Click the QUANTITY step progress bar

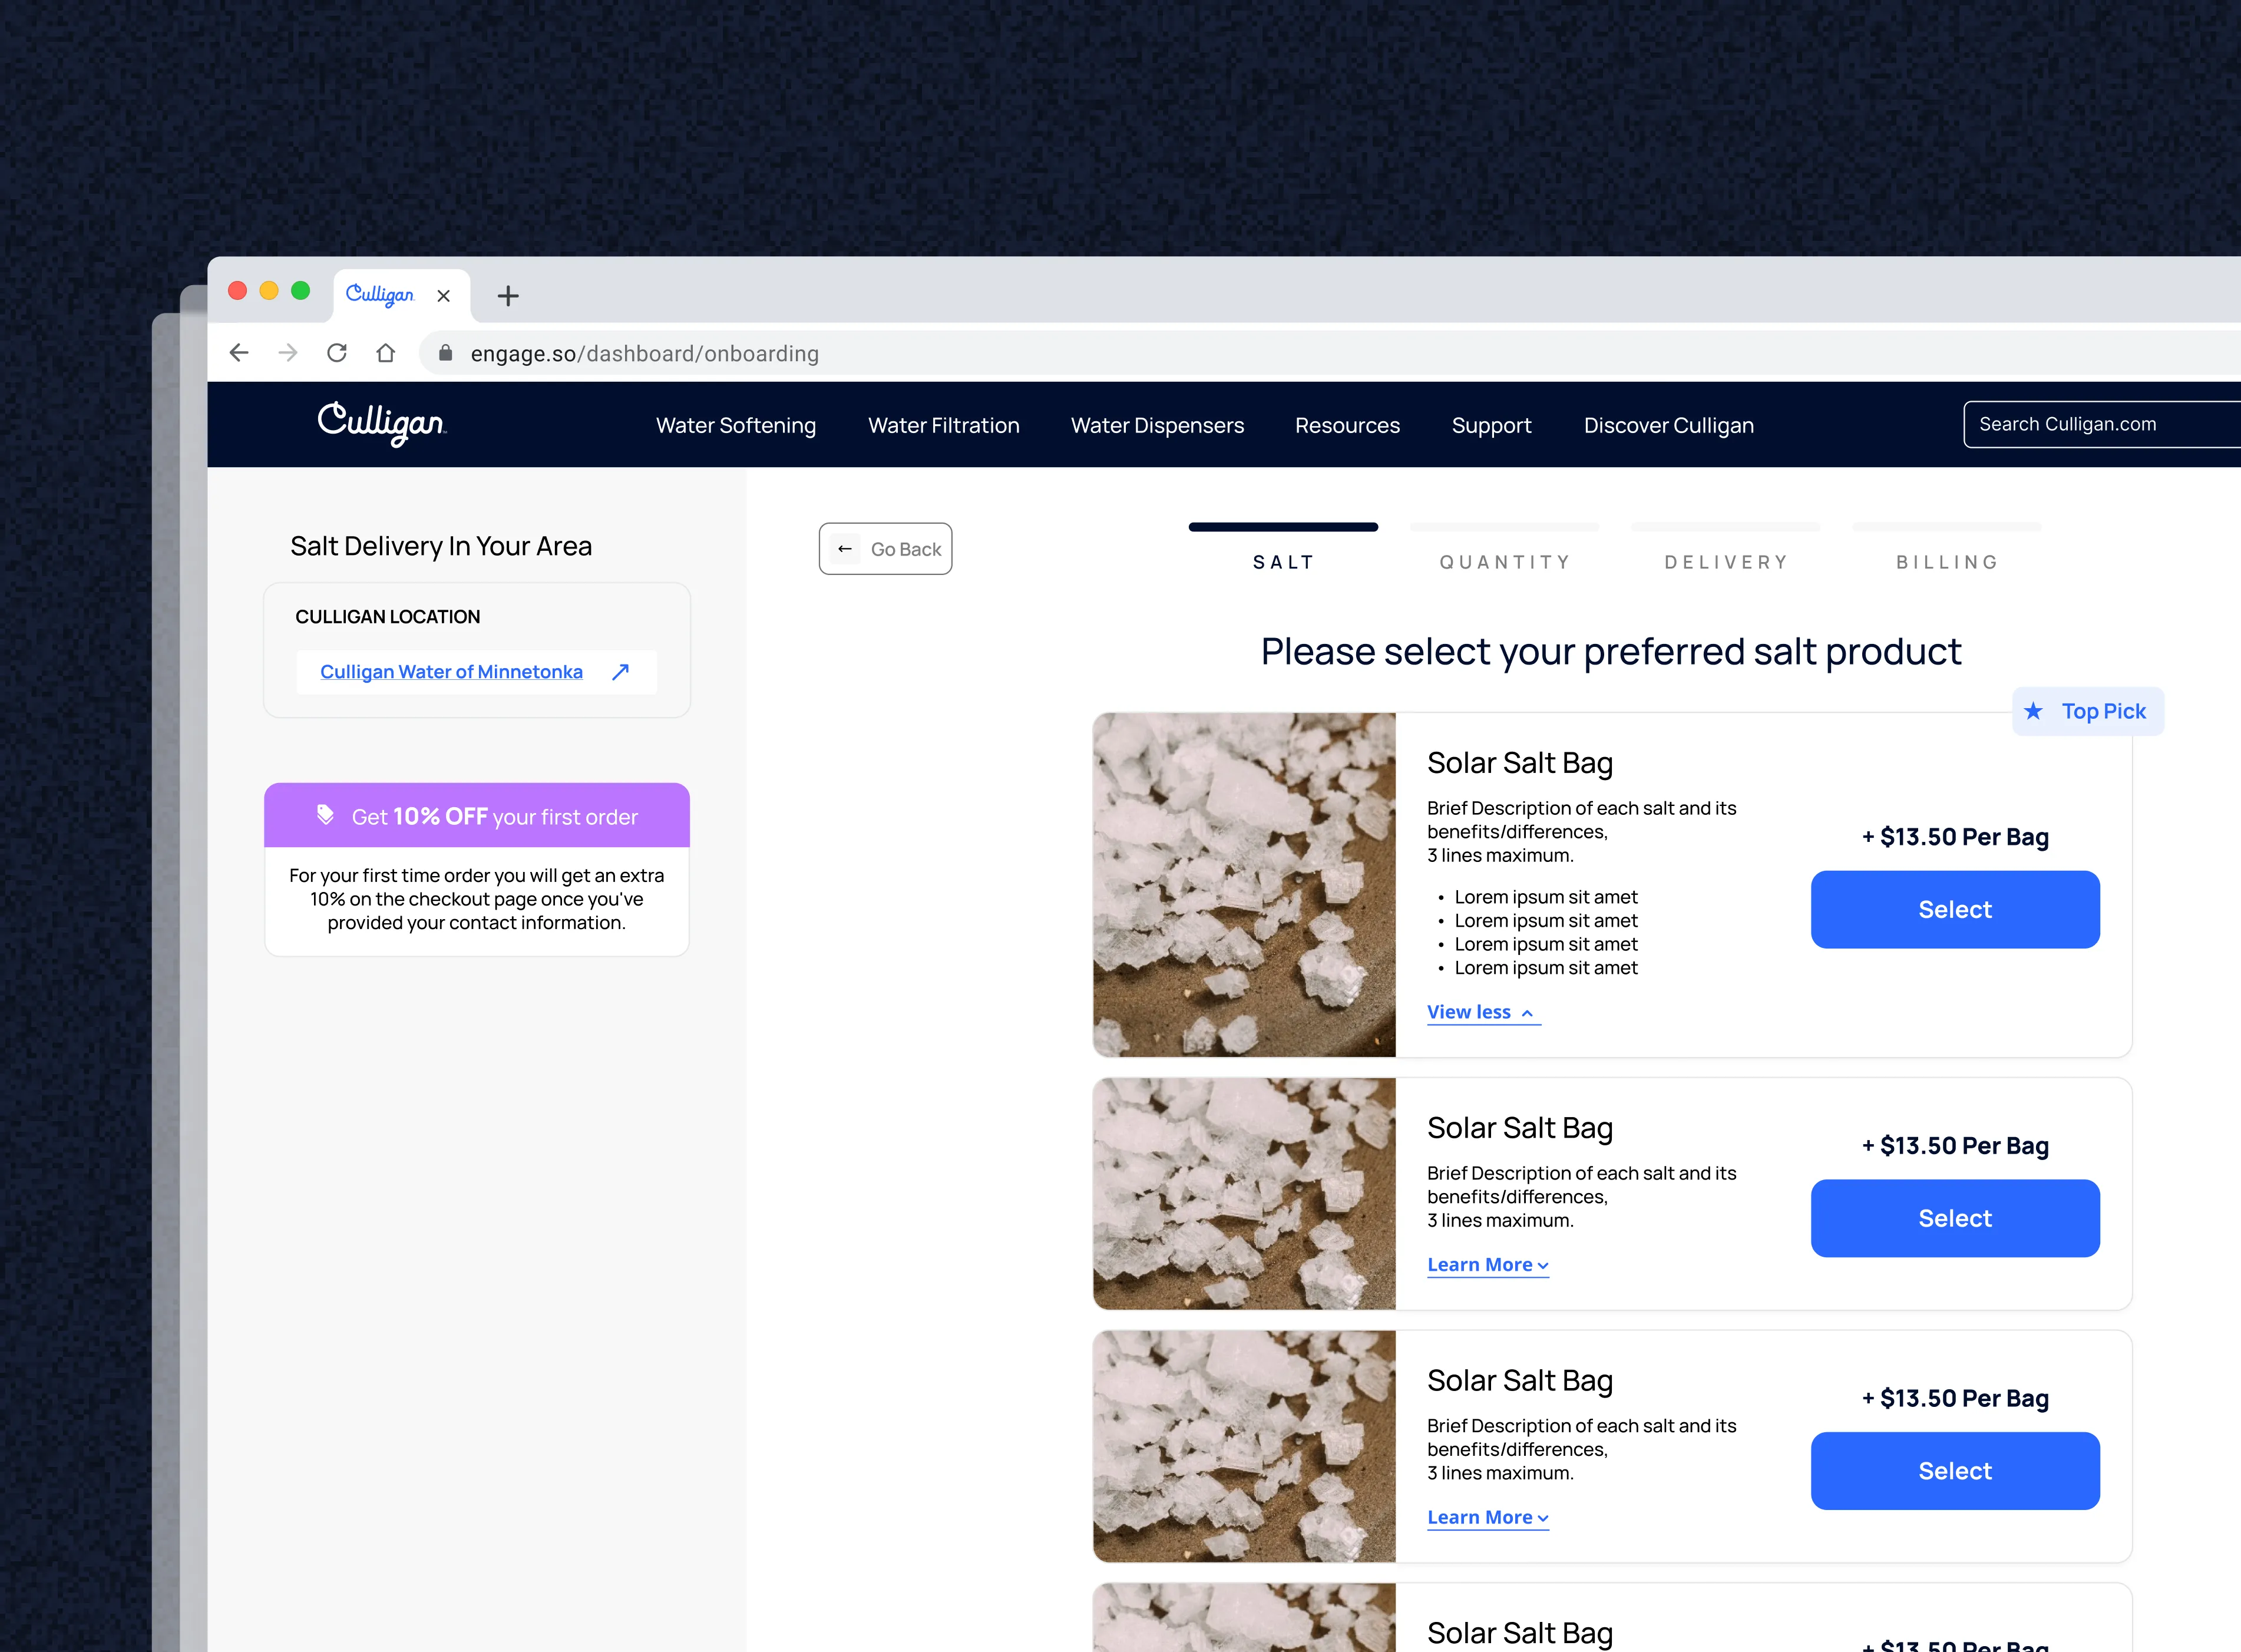[x=1504, y=527]
